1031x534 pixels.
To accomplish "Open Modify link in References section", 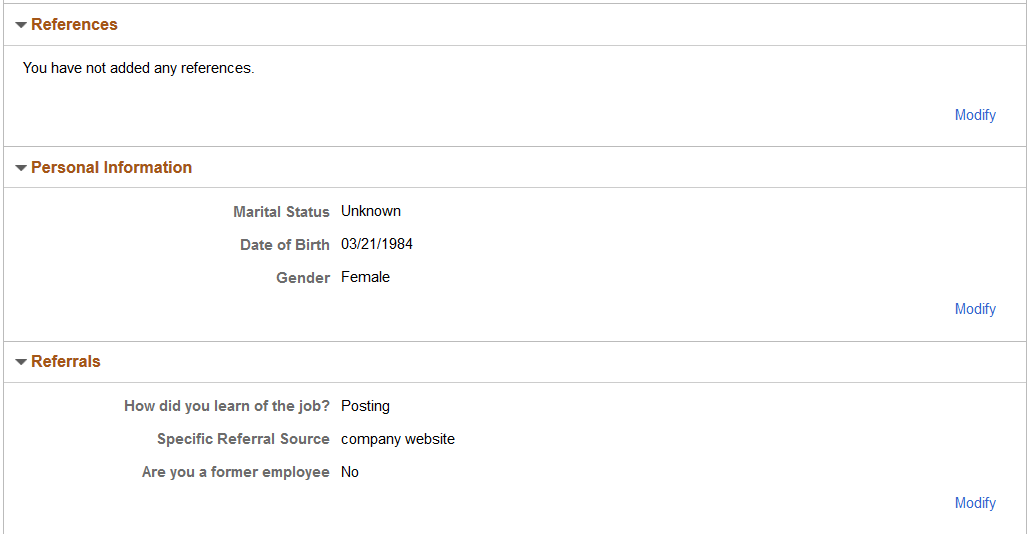I will [x=975, y=115].
